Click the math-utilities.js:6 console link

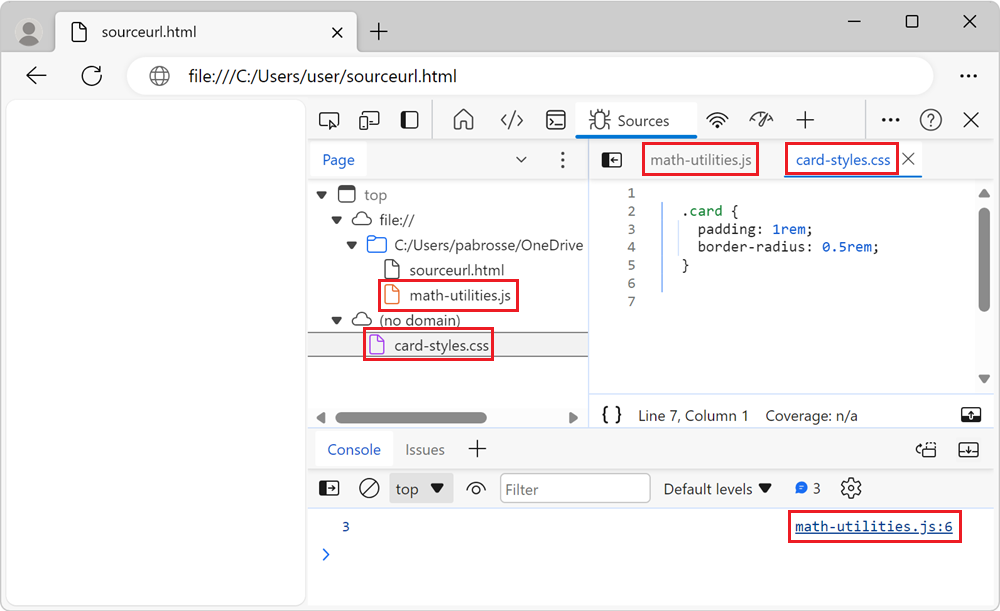coord(873,526)
